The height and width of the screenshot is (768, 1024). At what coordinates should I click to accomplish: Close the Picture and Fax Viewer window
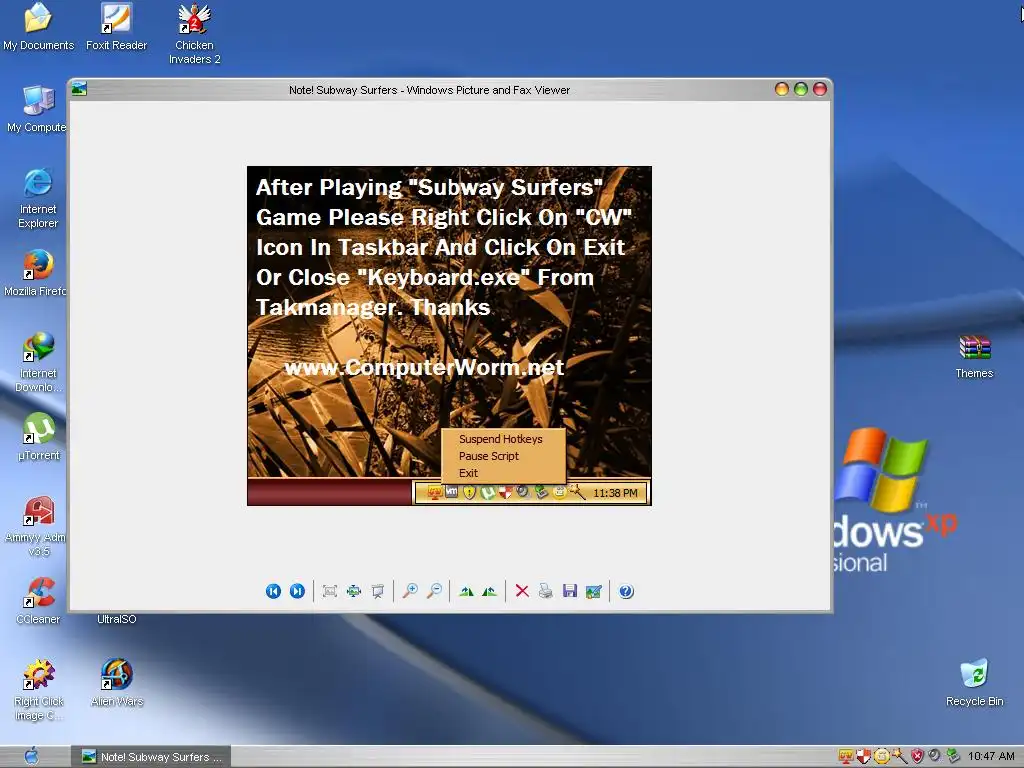[820, 89]
